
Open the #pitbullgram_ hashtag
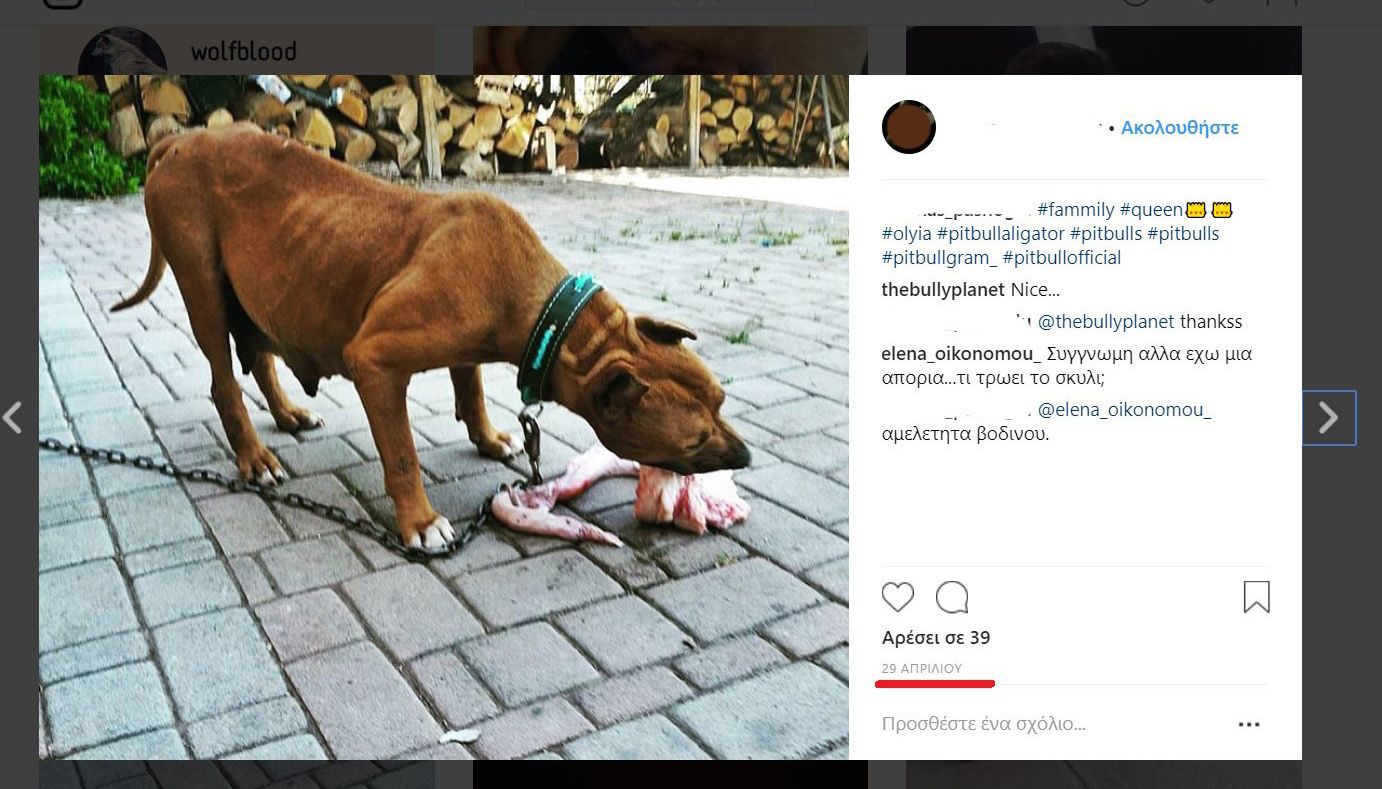(939, 258)
